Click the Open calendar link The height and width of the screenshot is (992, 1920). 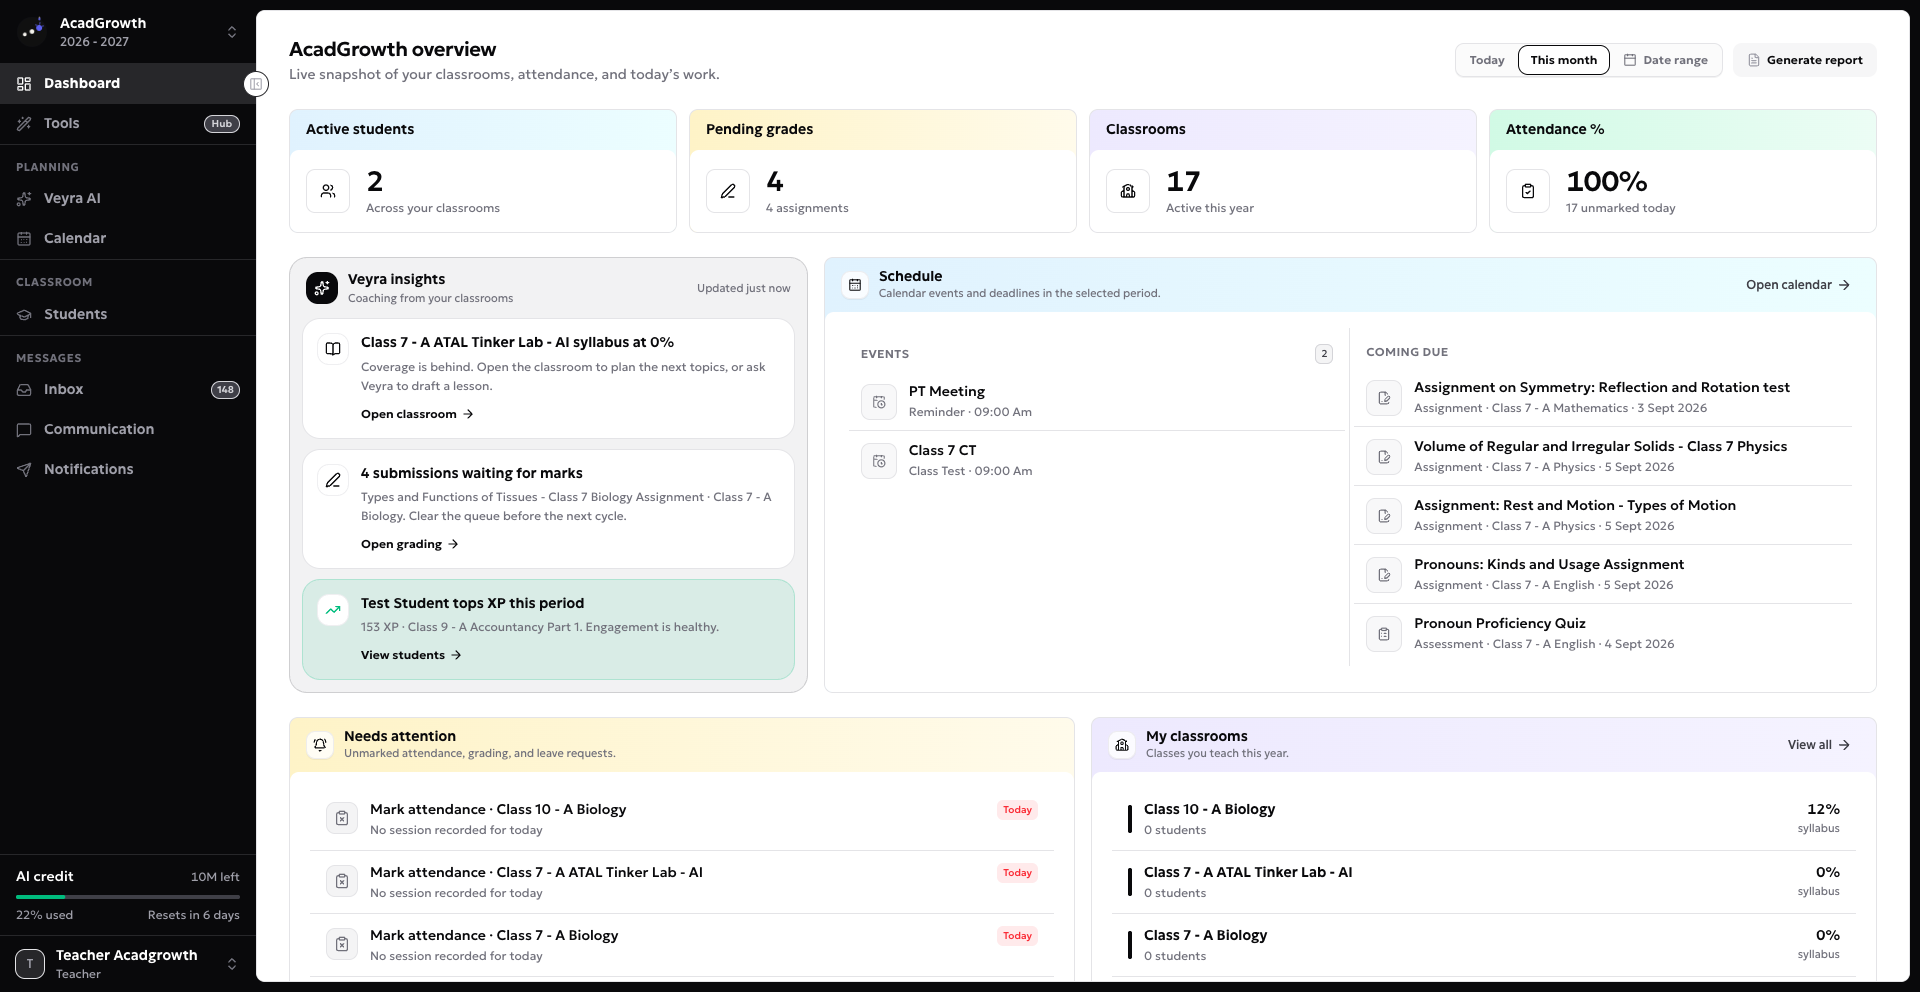tap(1798, 285)
